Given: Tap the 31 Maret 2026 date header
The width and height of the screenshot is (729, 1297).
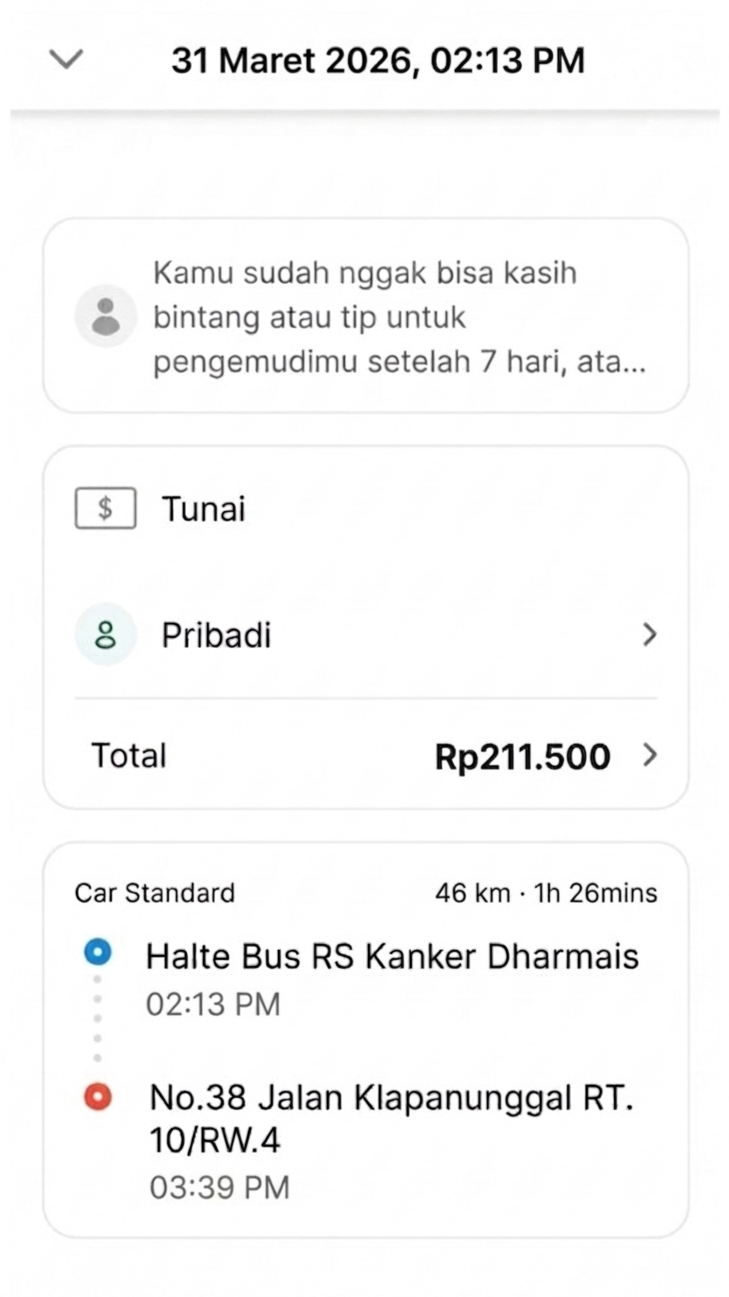Looking at the screenshot, I should click(x=377, y=60).
